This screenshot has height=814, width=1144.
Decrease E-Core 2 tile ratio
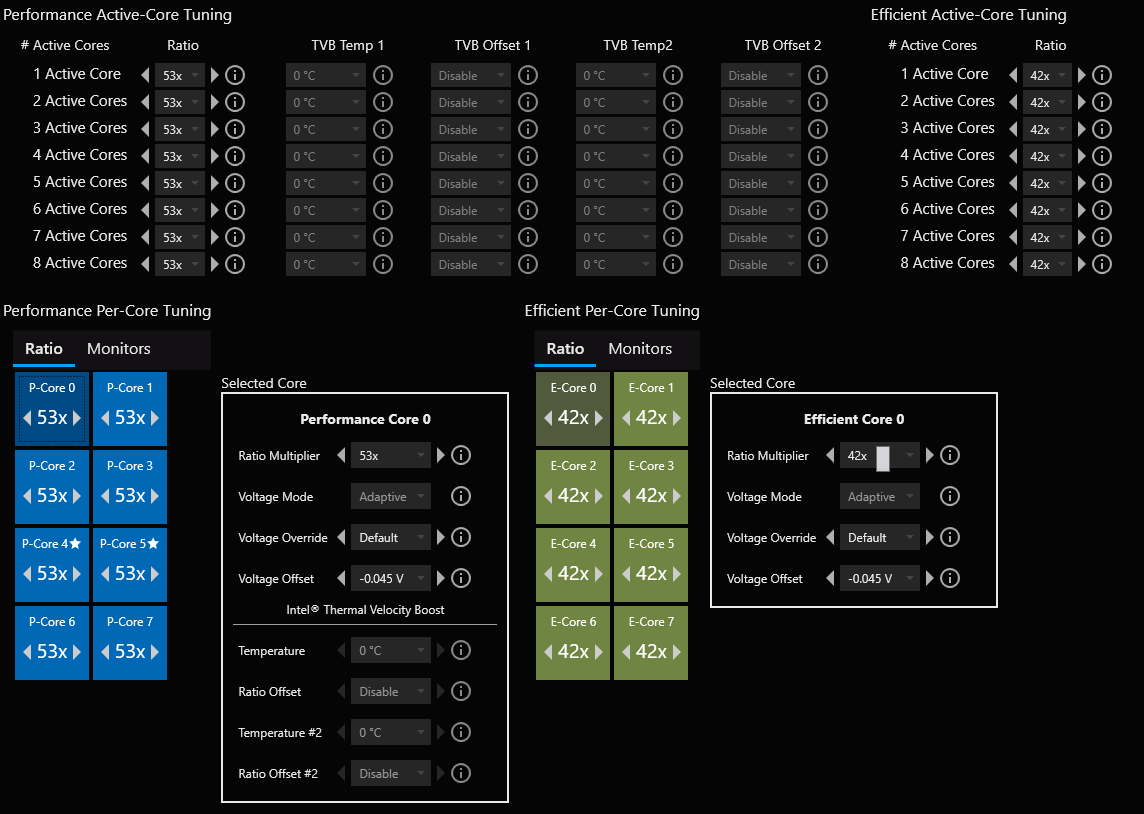[x=548, y=496]
